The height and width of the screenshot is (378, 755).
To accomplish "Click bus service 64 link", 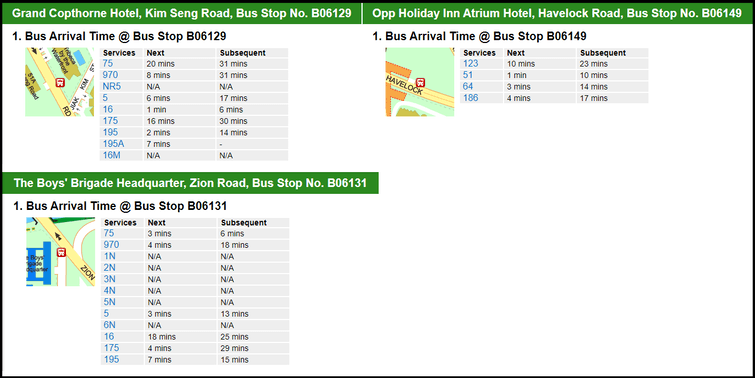I will click(468, 87).
